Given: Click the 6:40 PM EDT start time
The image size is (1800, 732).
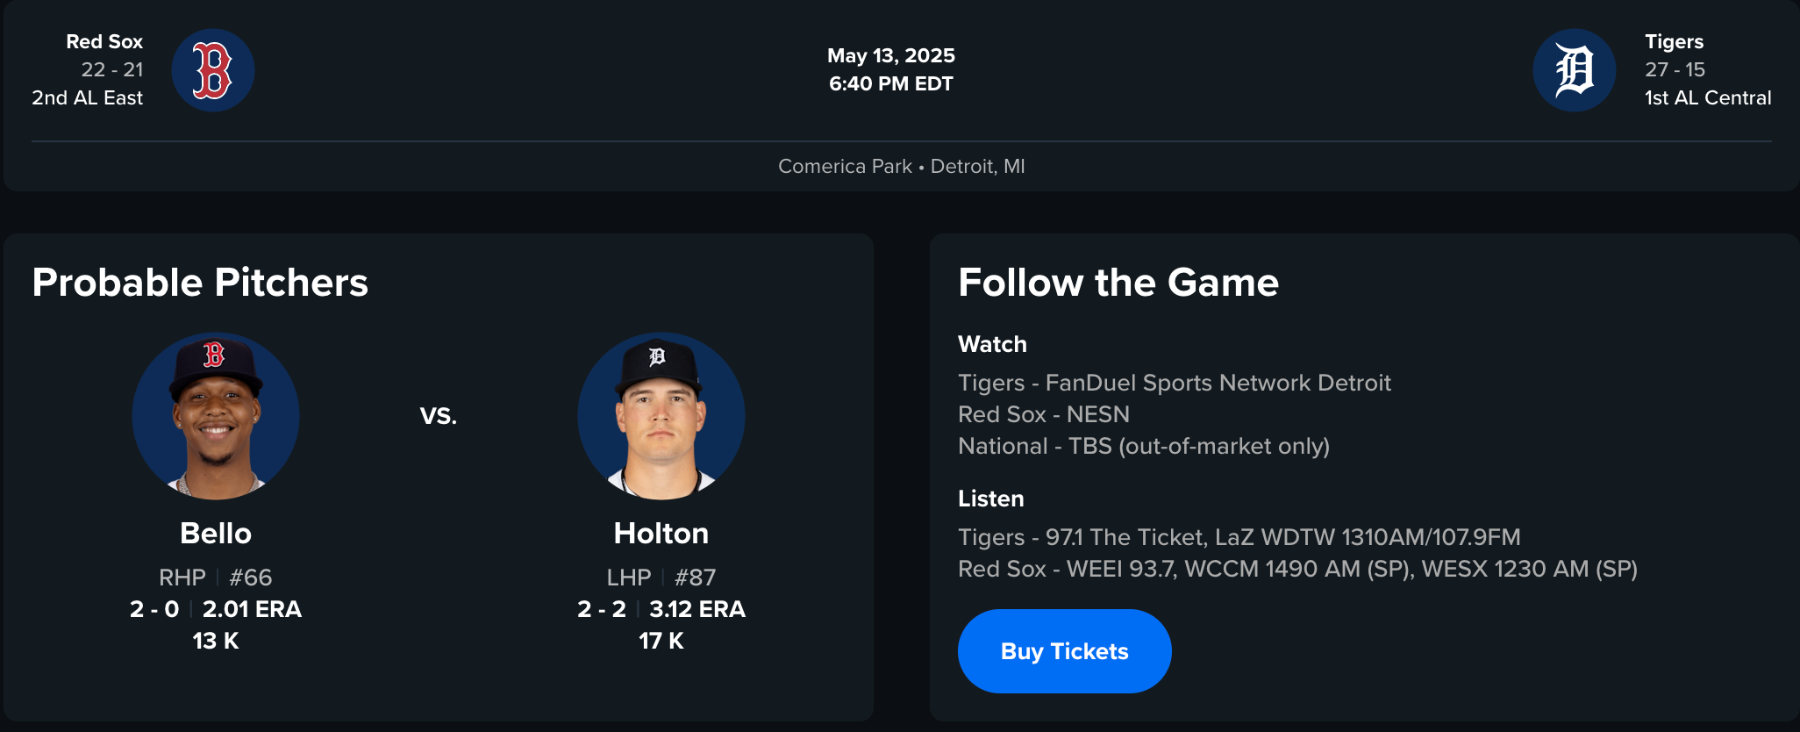Looking at the screenshot, I should click(x=891, y=84).
